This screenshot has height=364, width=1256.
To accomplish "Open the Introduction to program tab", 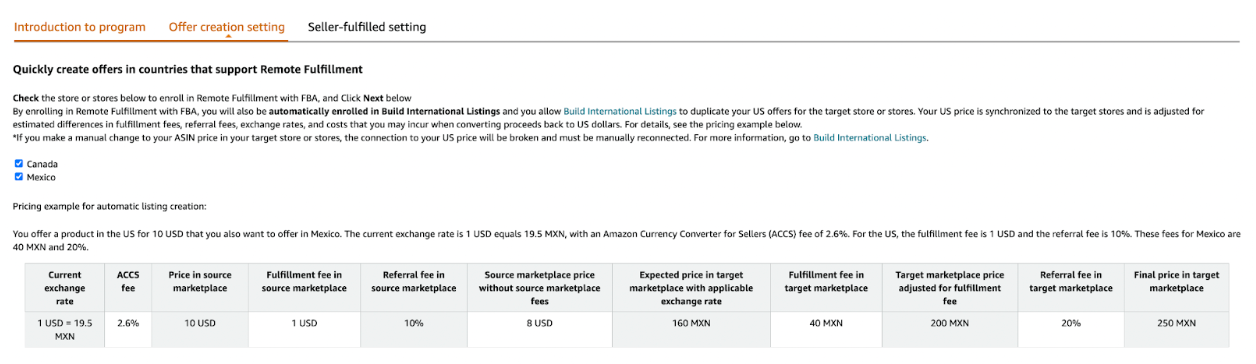I will pyautogui.click(x=80, y=27).
